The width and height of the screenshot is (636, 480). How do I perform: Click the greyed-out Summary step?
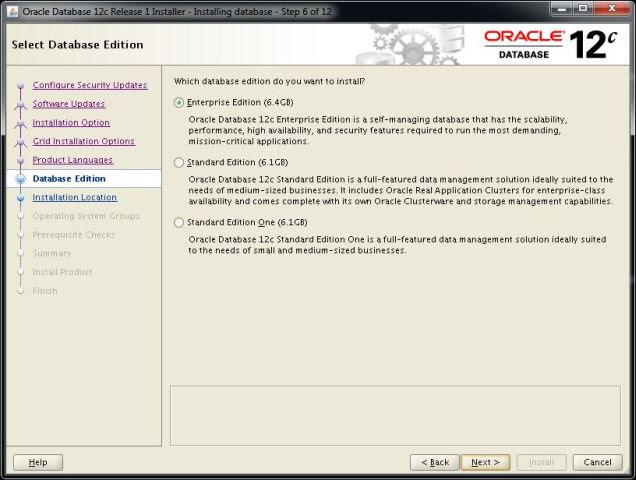pyautogui.click(x=52, y=253)
